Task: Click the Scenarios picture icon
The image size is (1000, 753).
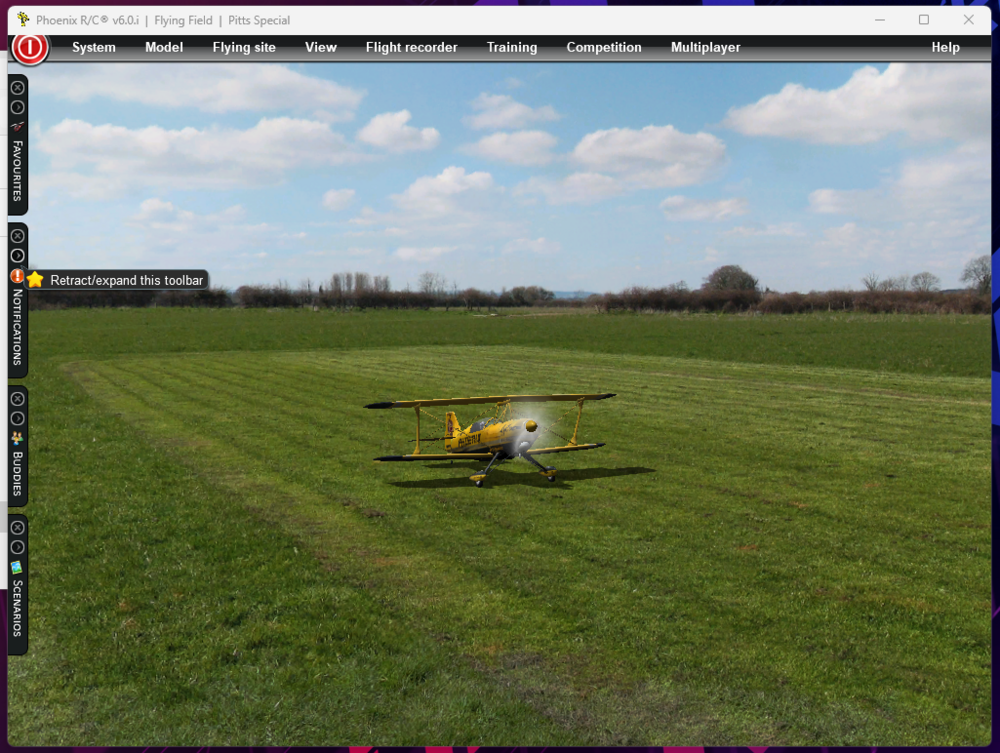Action: point(17,567)
